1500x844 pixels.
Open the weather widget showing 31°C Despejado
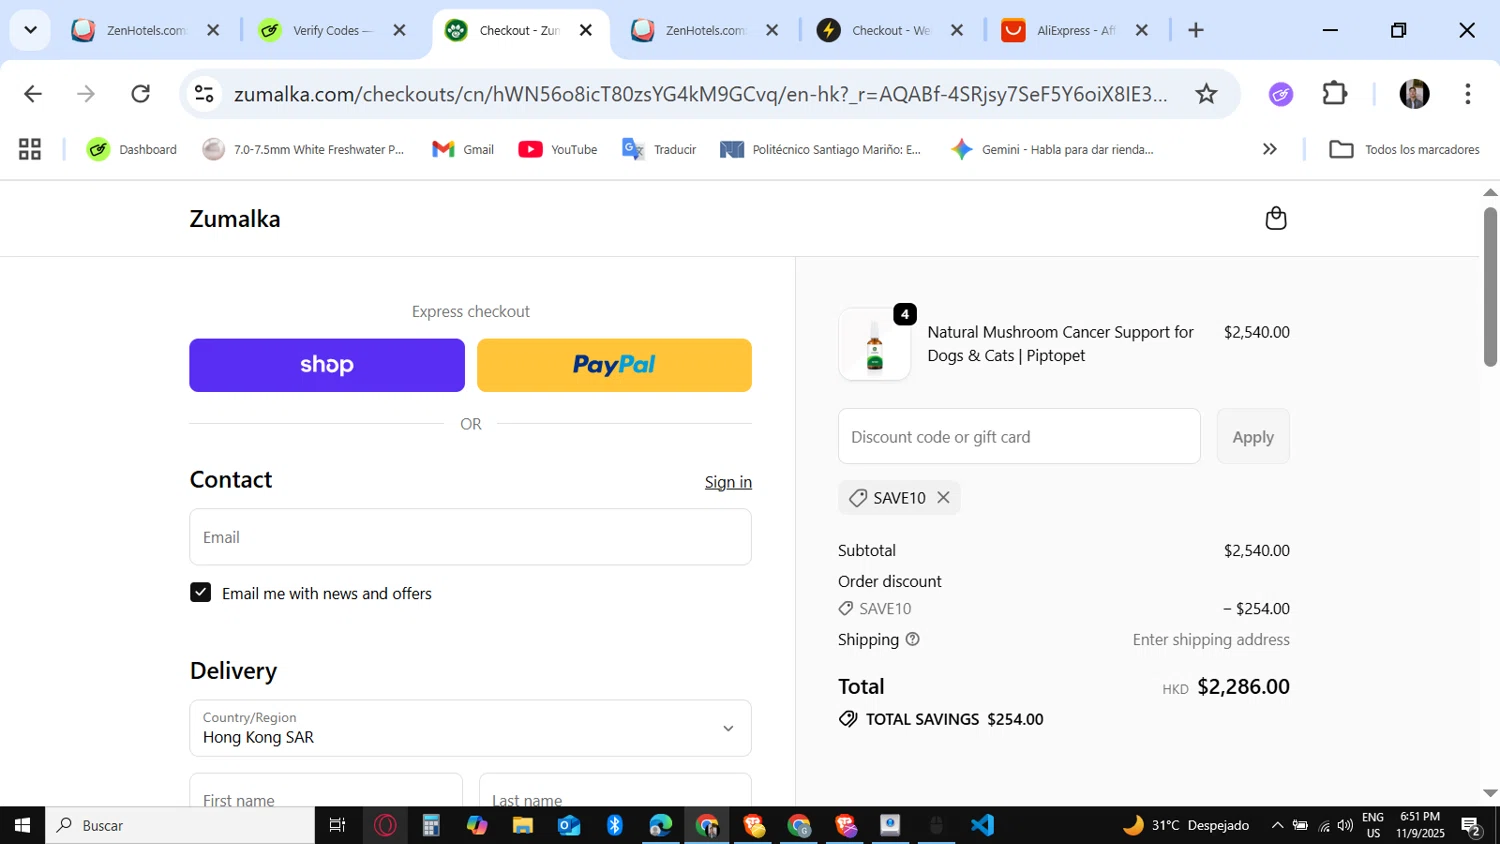pos(1186,825)
